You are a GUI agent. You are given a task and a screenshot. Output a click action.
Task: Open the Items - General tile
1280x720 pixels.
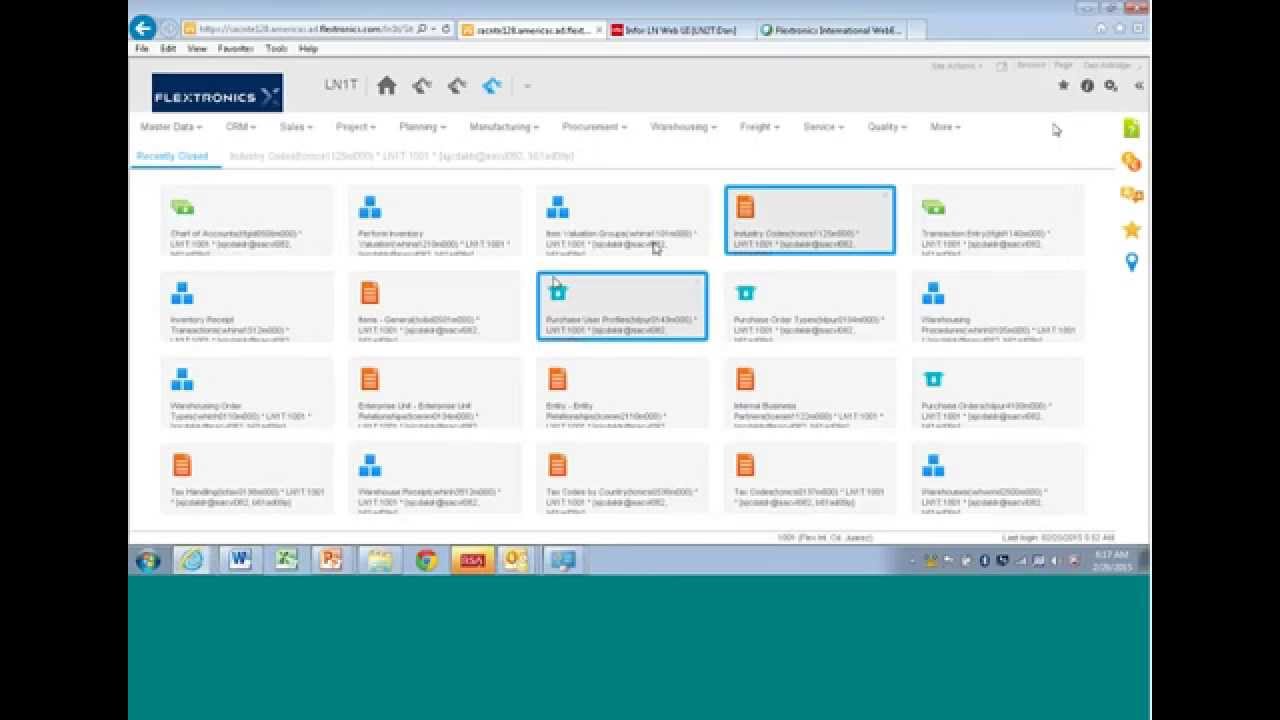(x=434, y=306)
